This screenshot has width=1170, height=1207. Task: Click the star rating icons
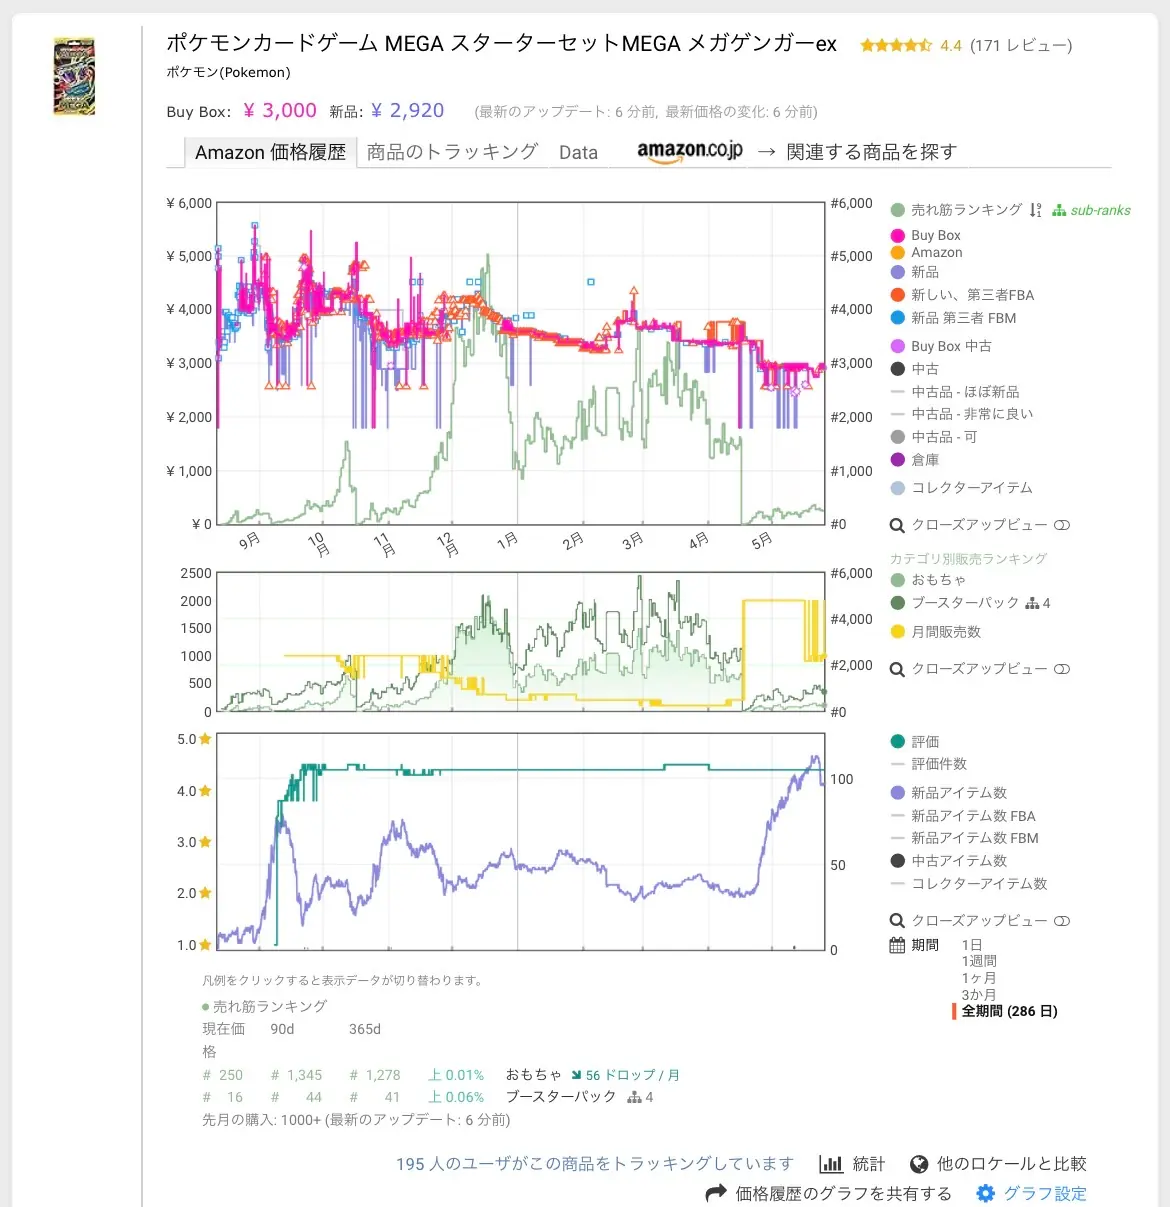tap(896, 45)
